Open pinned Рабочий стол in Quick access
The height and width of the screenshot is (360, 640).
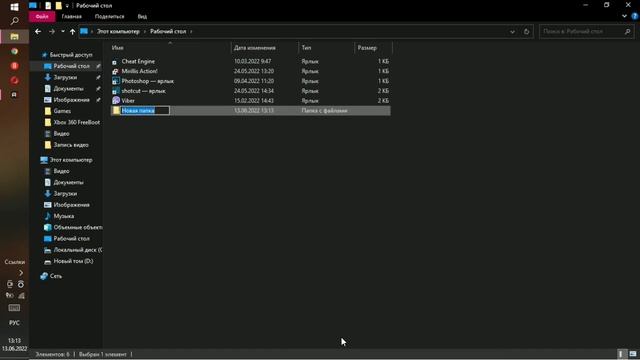pyautogui.click(x=71, y=66)
